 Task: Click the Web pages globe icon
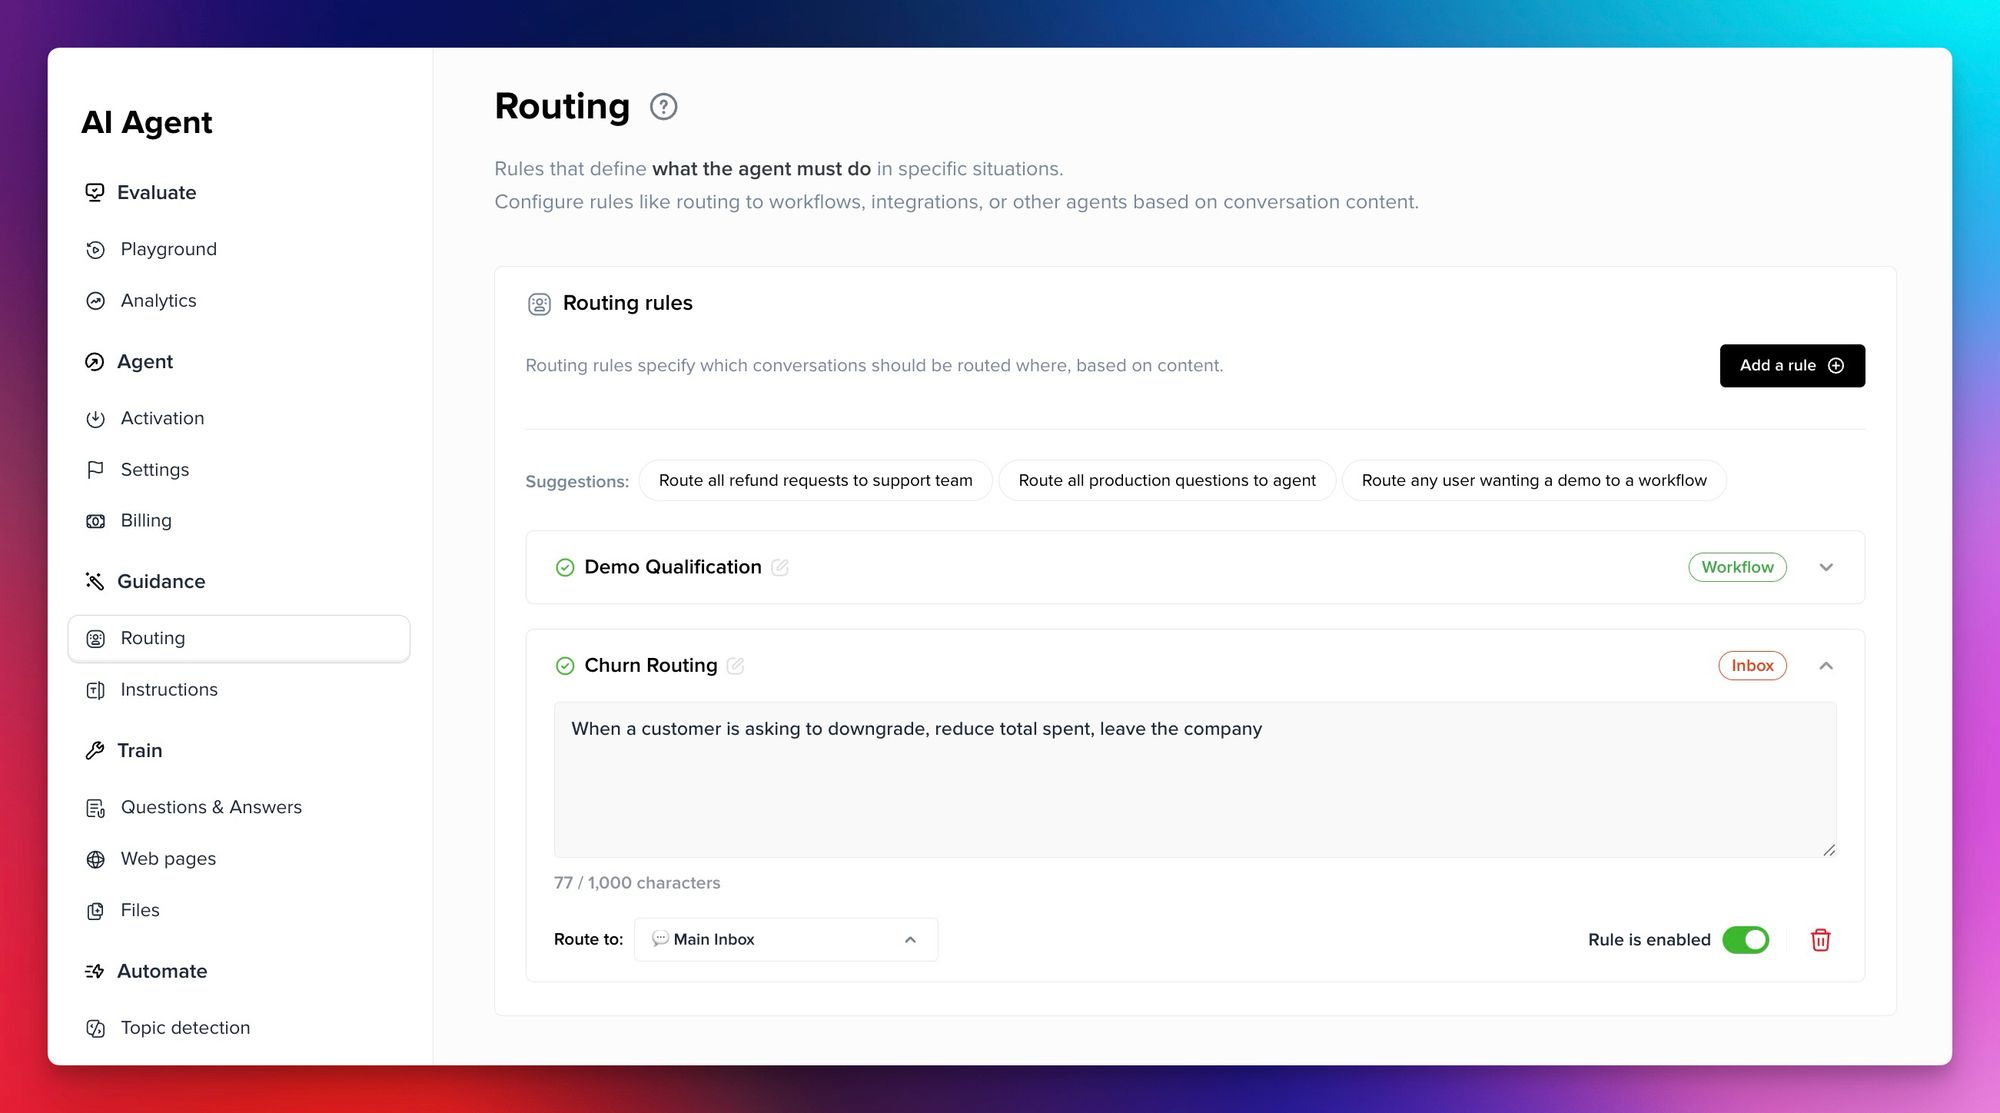coord(96,860)
